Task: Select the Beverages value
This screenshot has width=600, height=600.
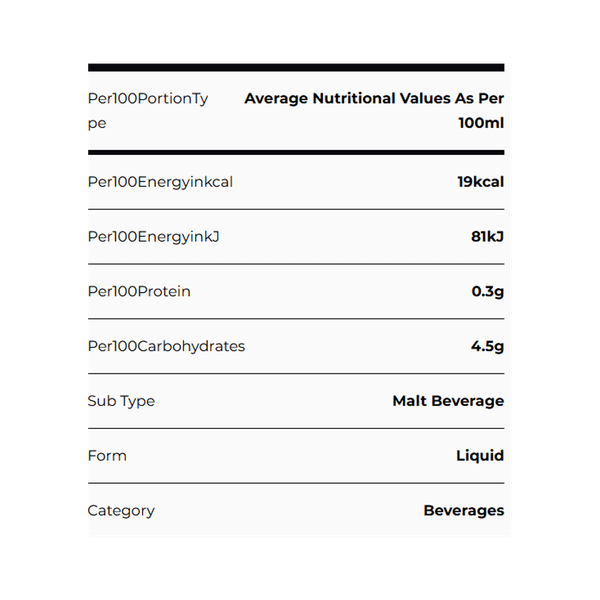Action: [464, 511]
